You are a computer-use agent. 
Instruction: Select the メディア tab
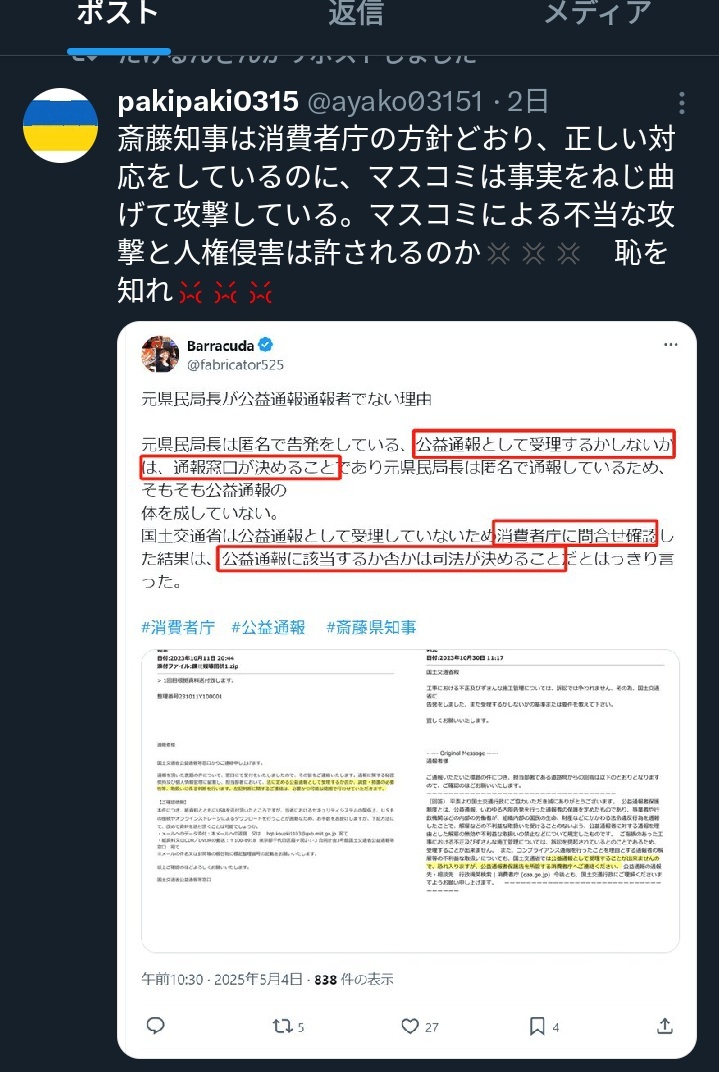[x=597, y=14]
